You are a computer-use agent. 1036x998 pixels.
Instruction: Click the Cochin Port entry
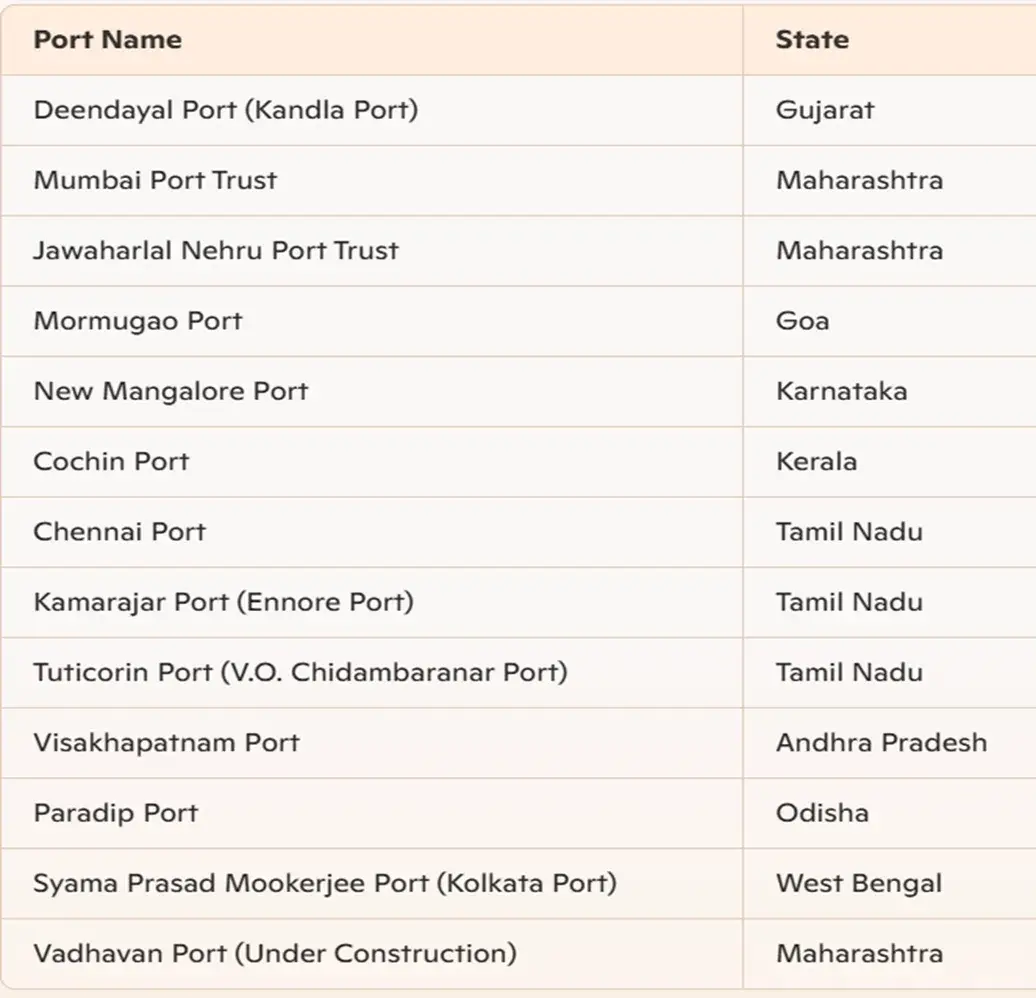coord(111,461)
